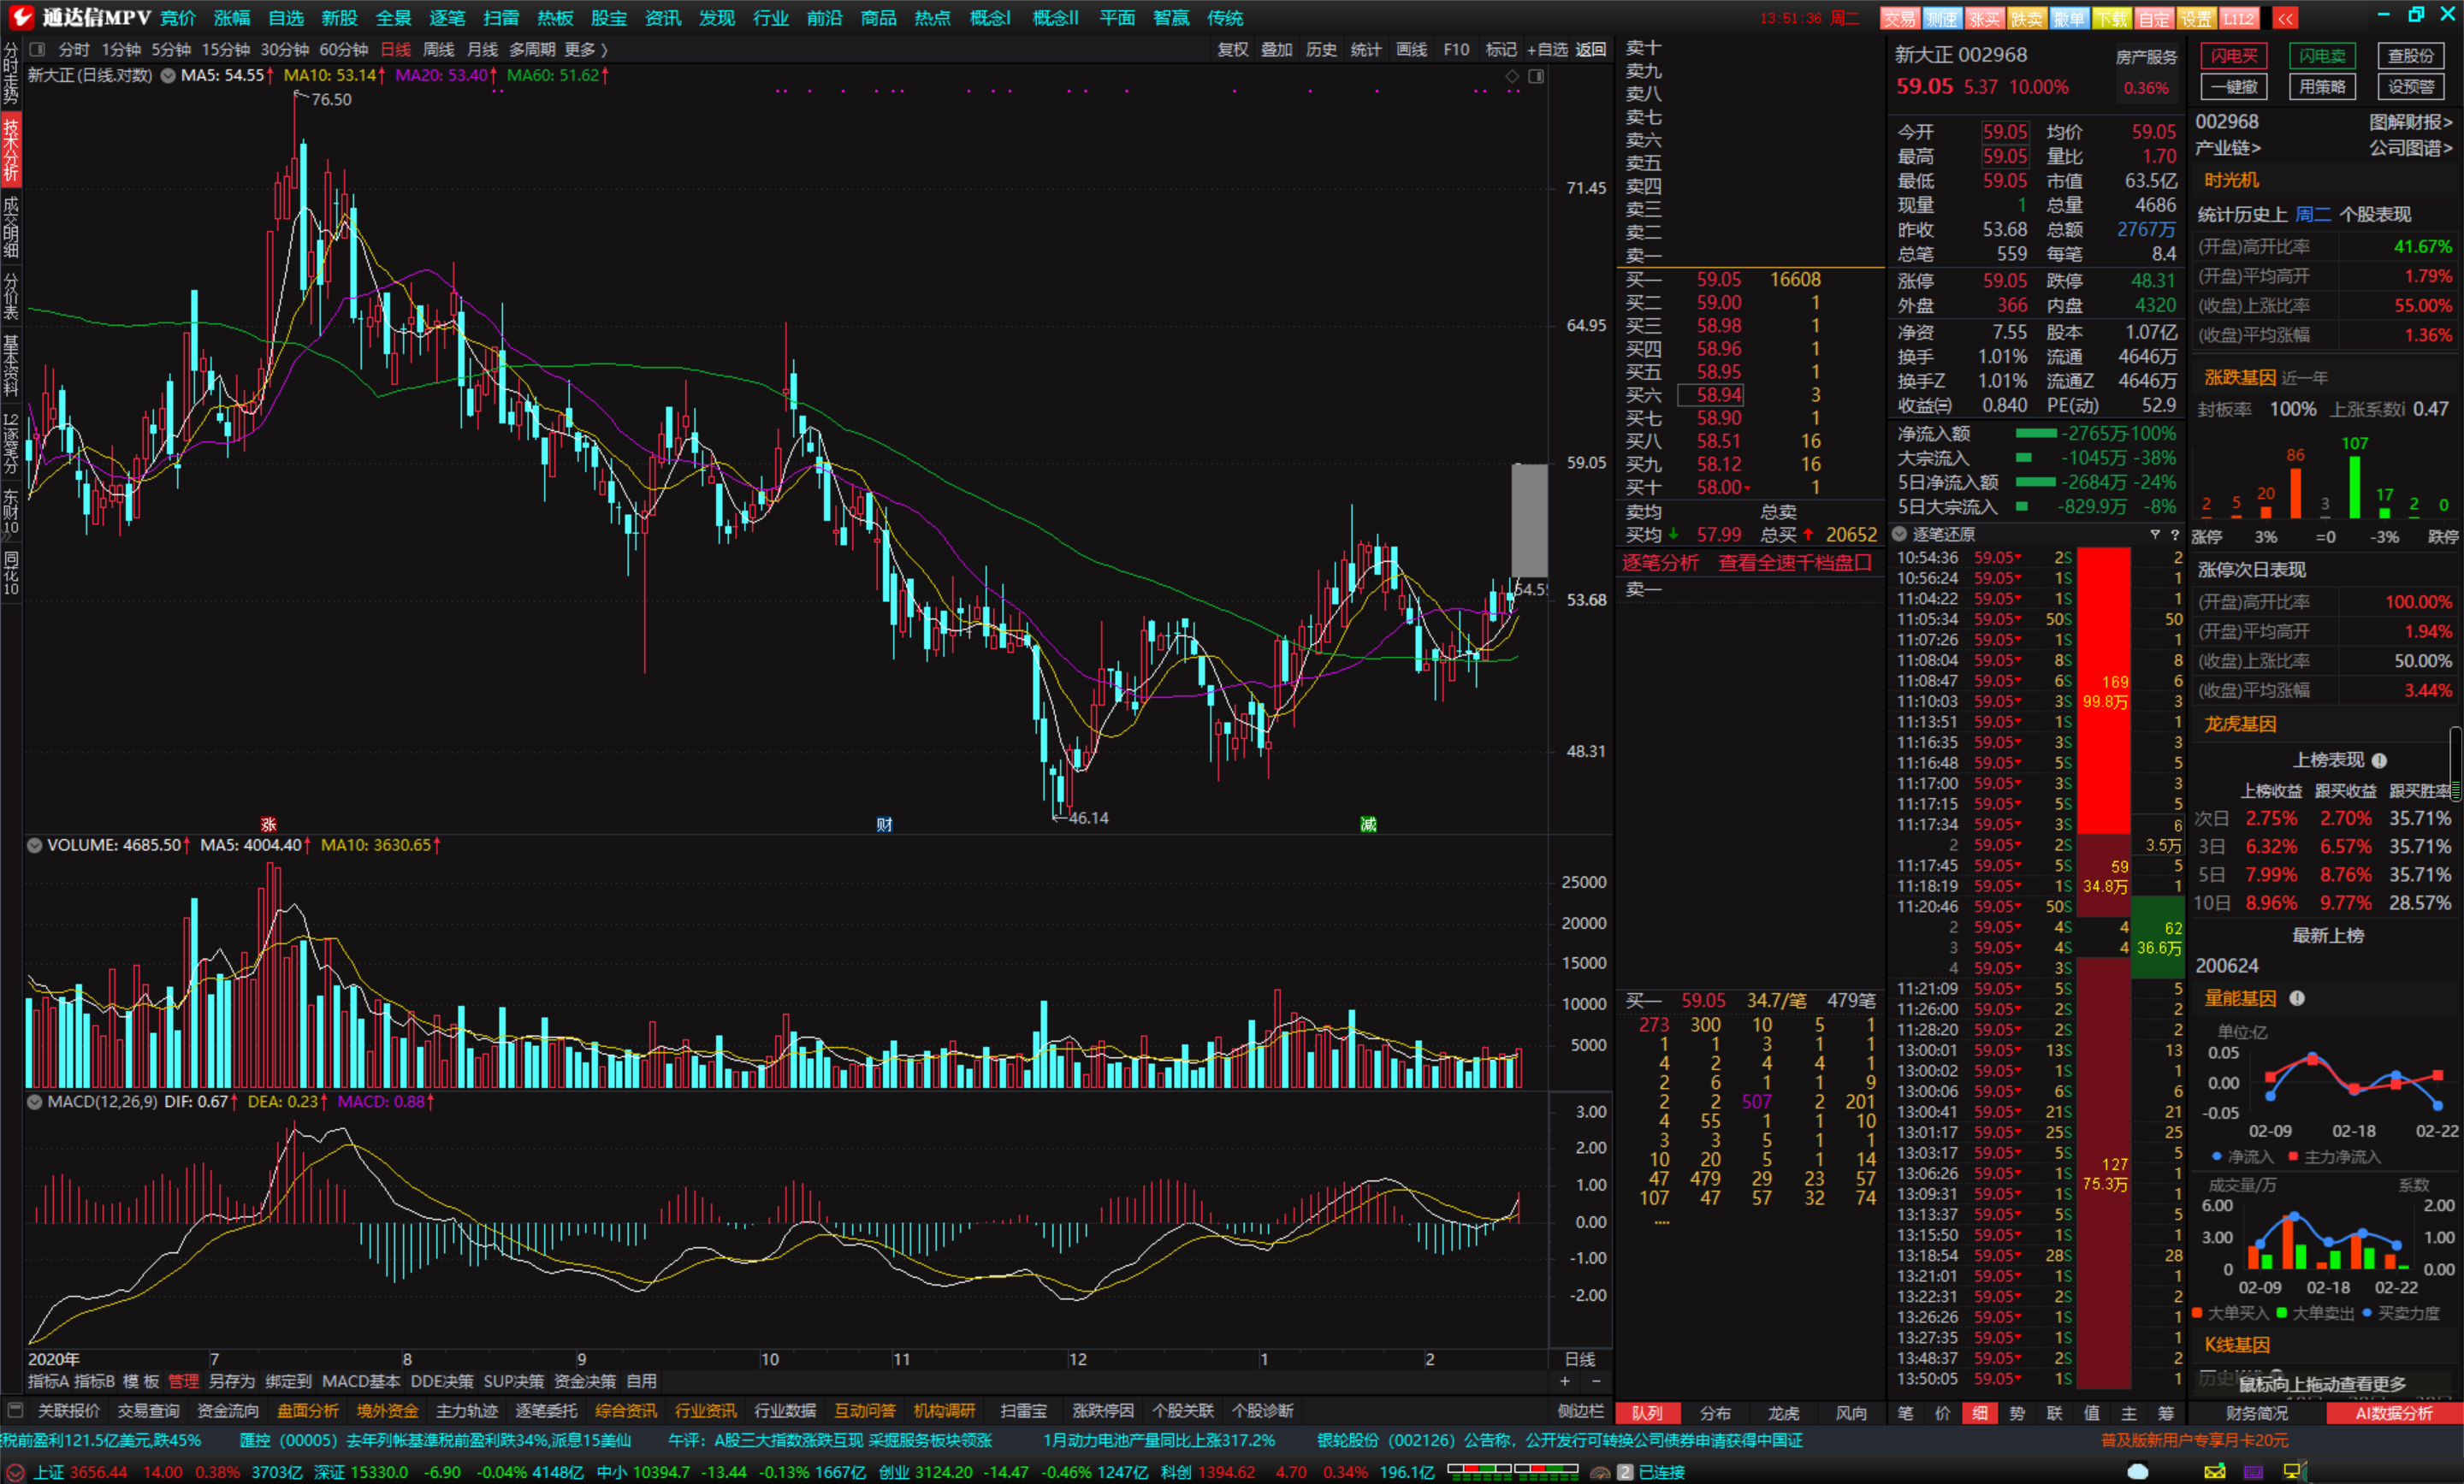Open the 管理 indicator management menu
Screen dimensions: 2464x1484
point(184,1381)
